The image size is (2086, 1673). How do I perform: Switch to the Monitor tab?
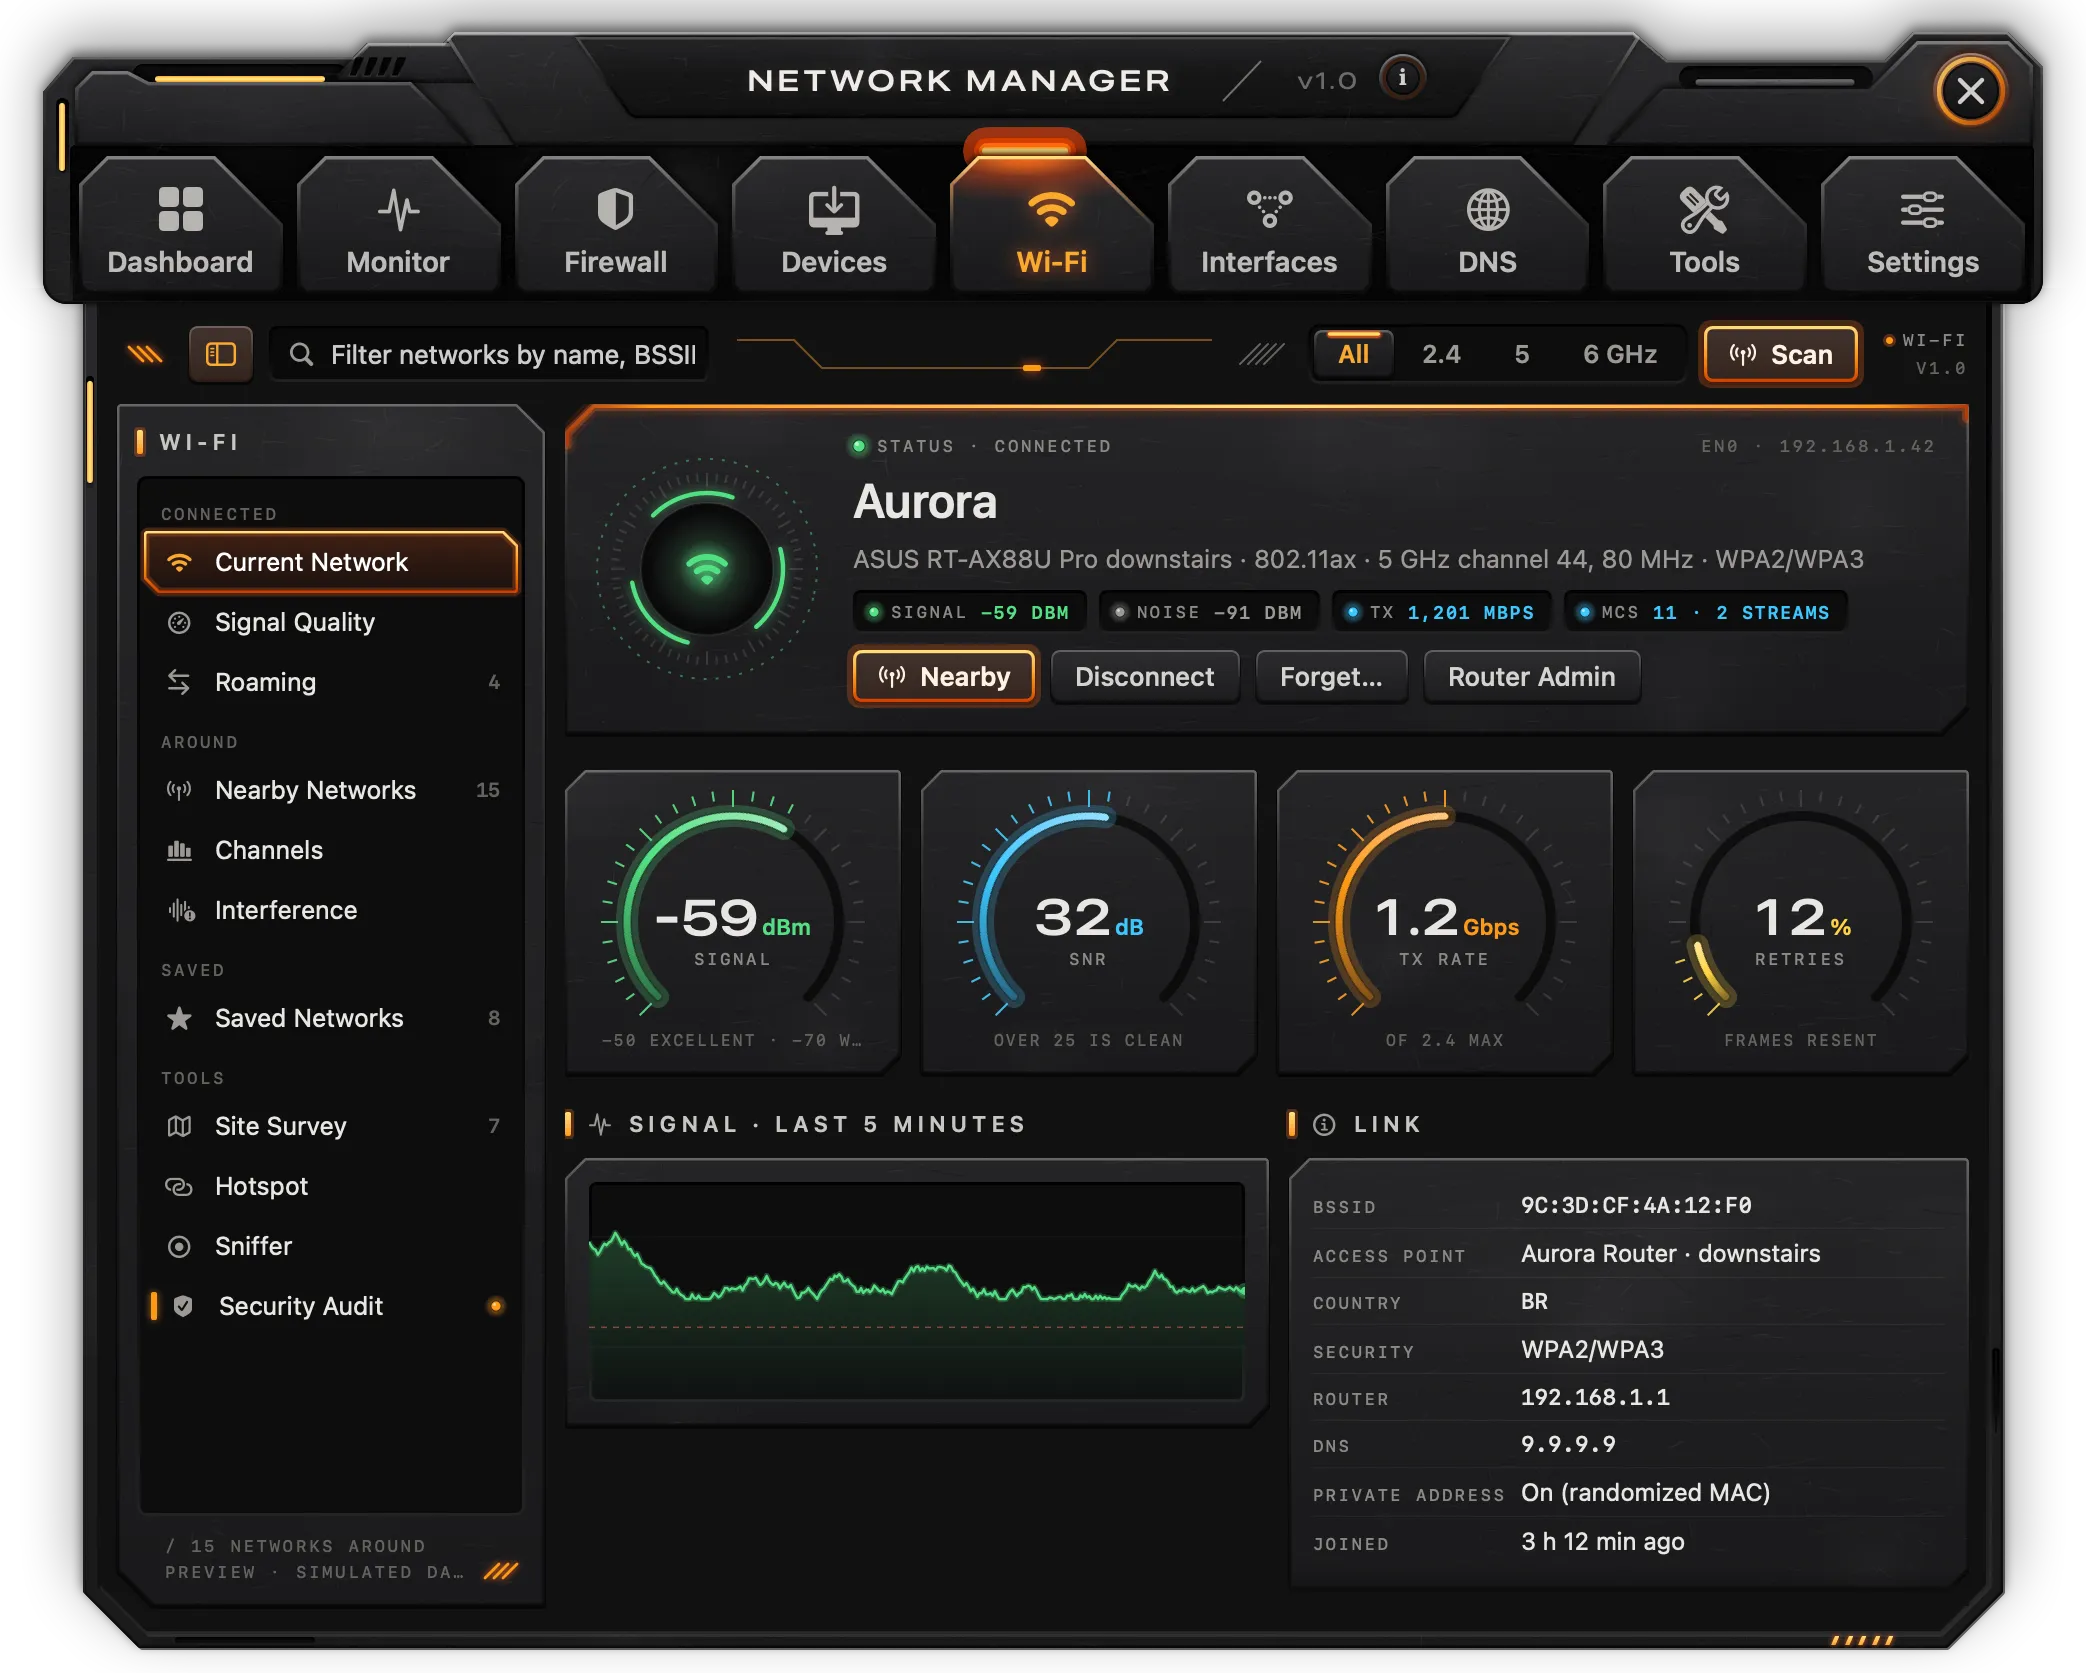(398, 227)
